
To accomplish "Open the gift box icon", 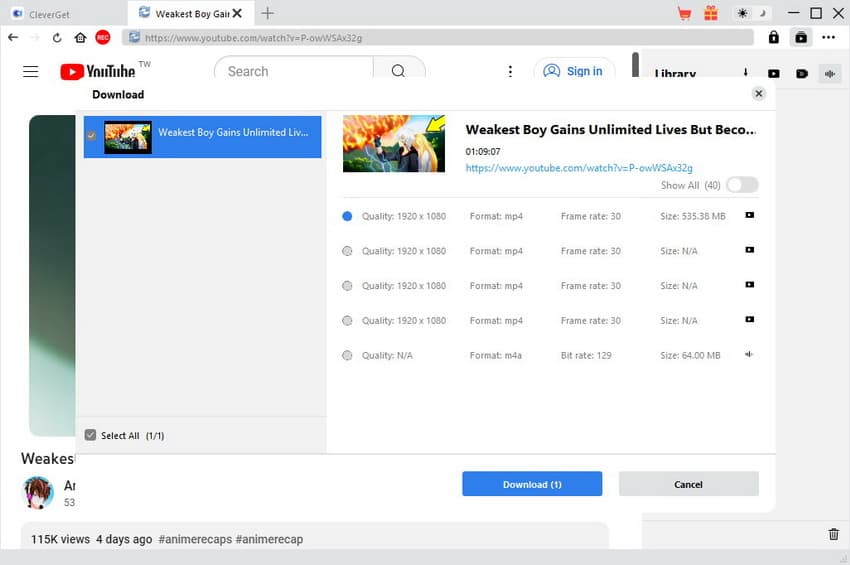I will (710, 13).
